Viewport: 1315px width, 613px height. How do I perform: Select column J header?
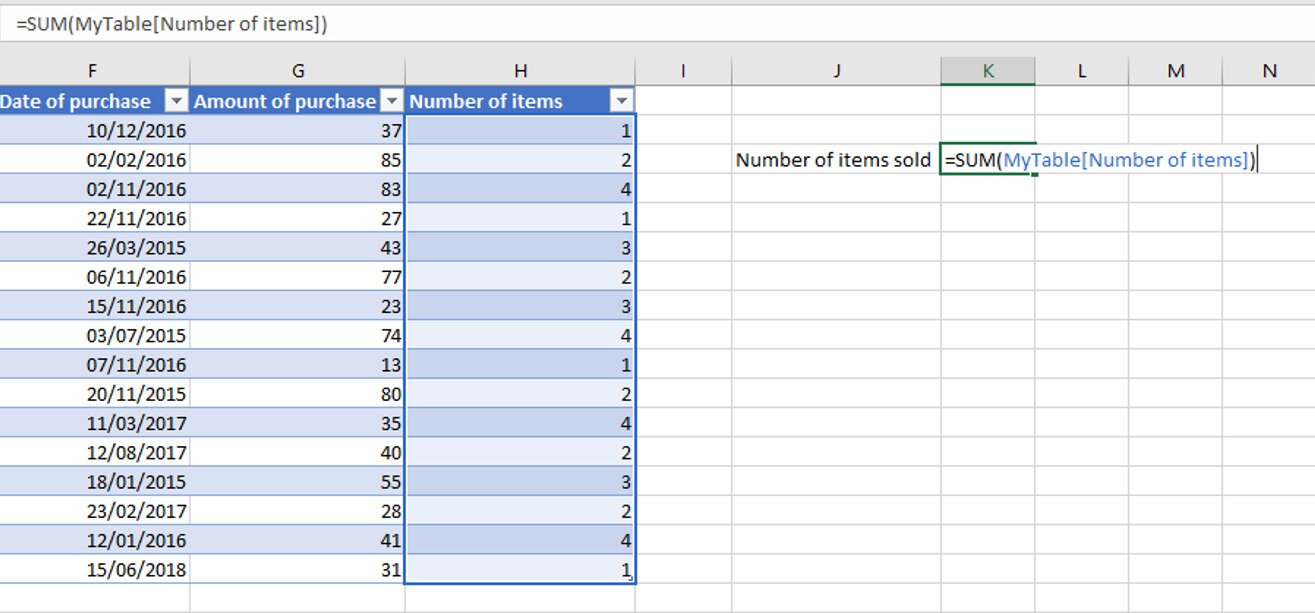point(836,71)
